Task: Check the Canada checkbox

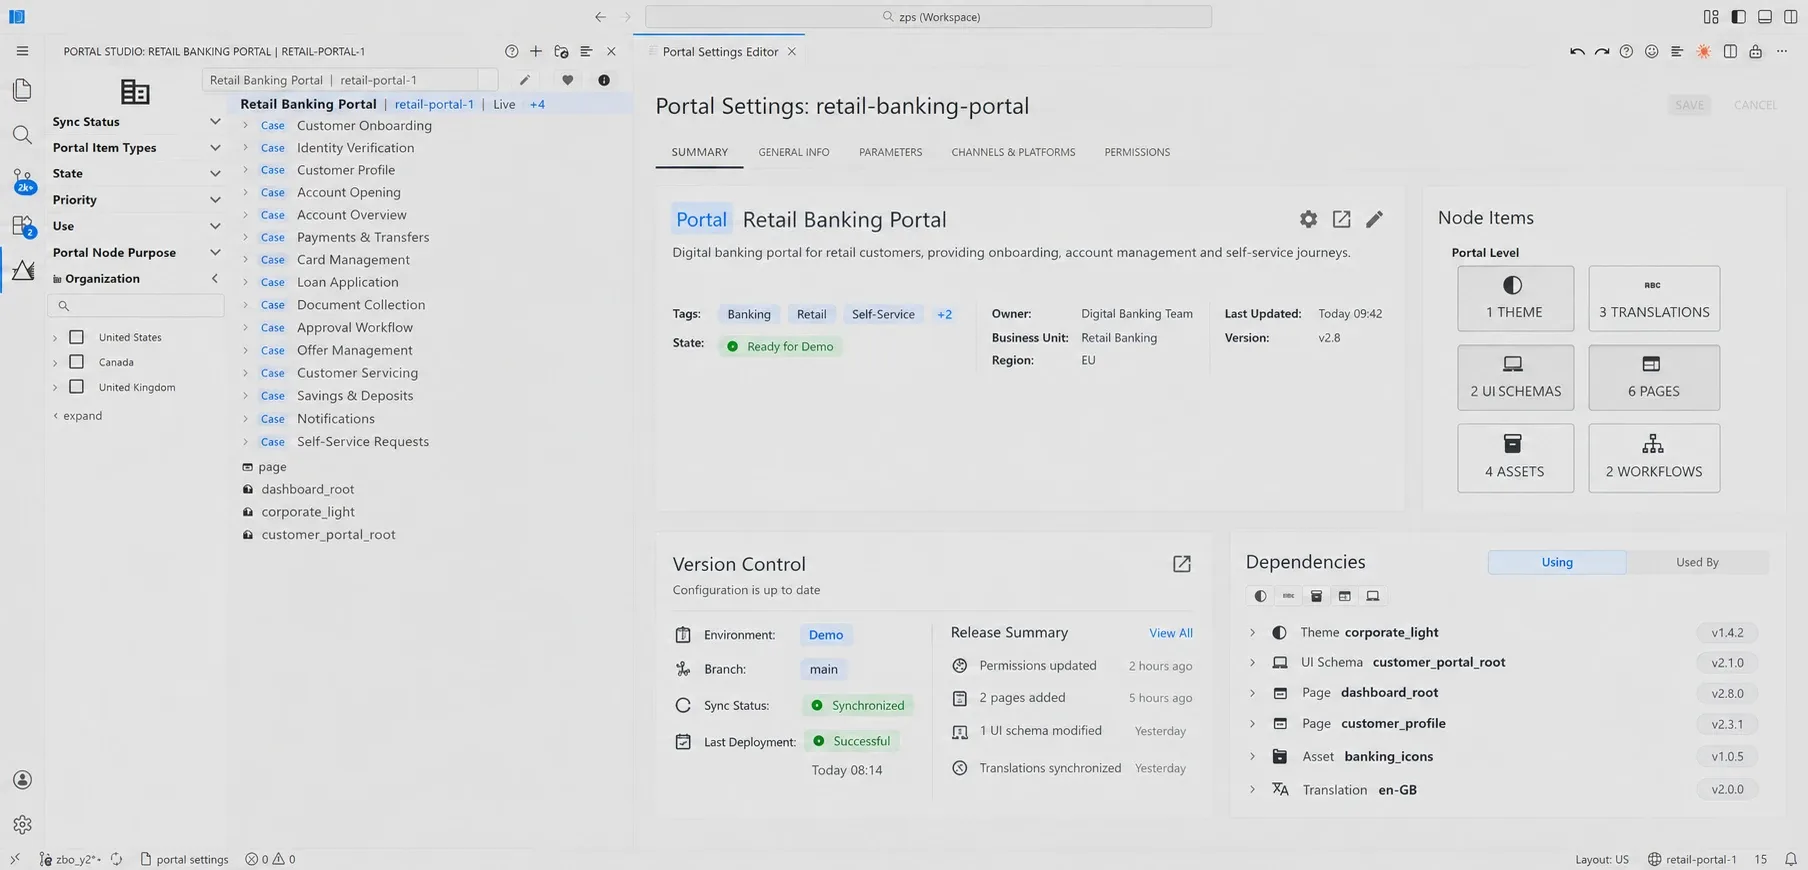Action: click(x=76, y=362)
